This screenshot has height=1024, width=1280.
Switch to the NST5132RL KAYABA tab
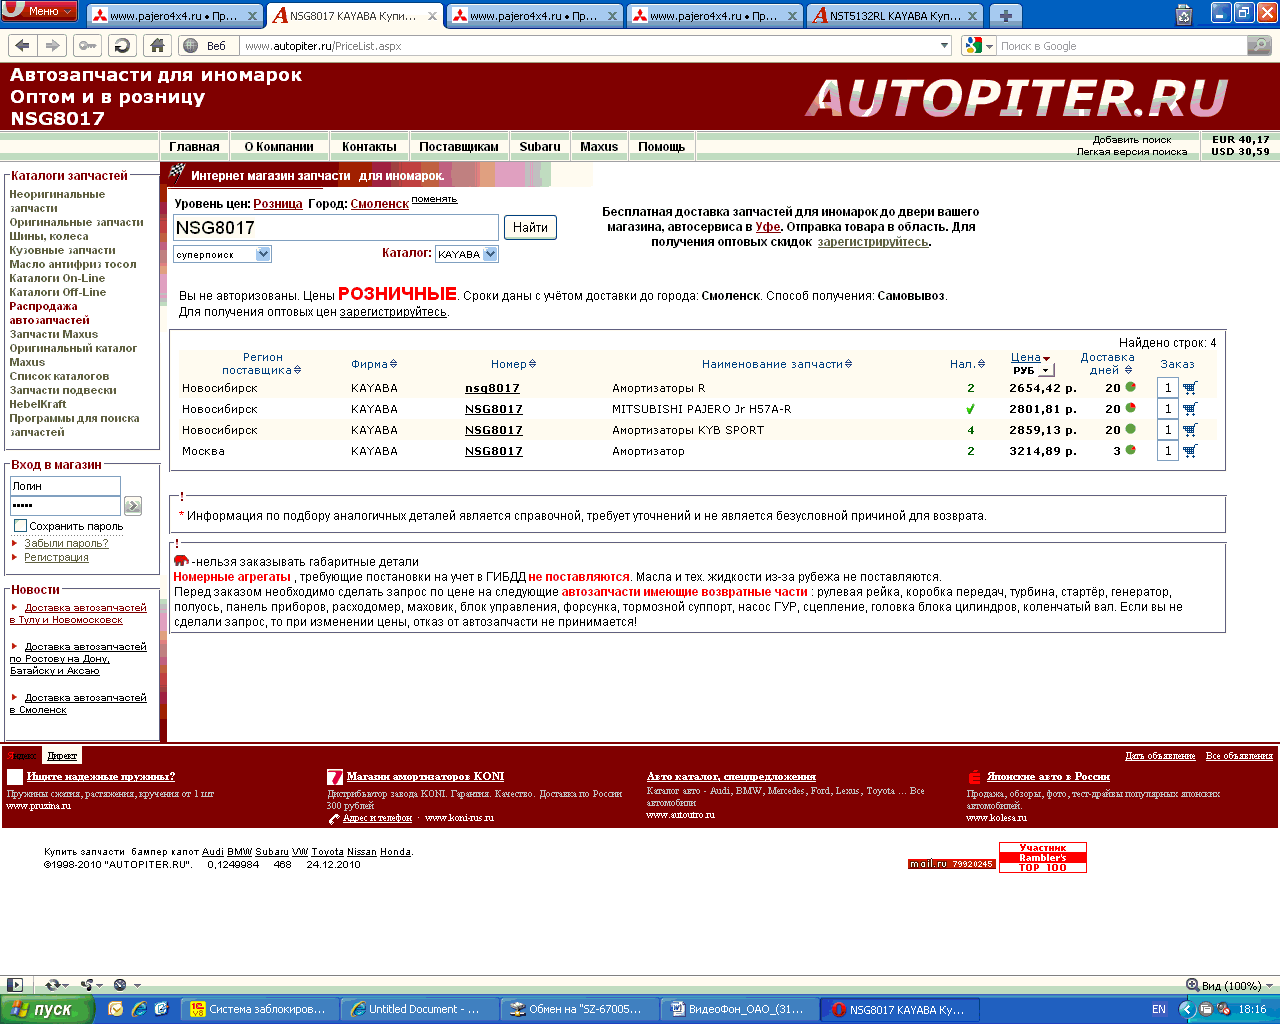pos(895,16)
